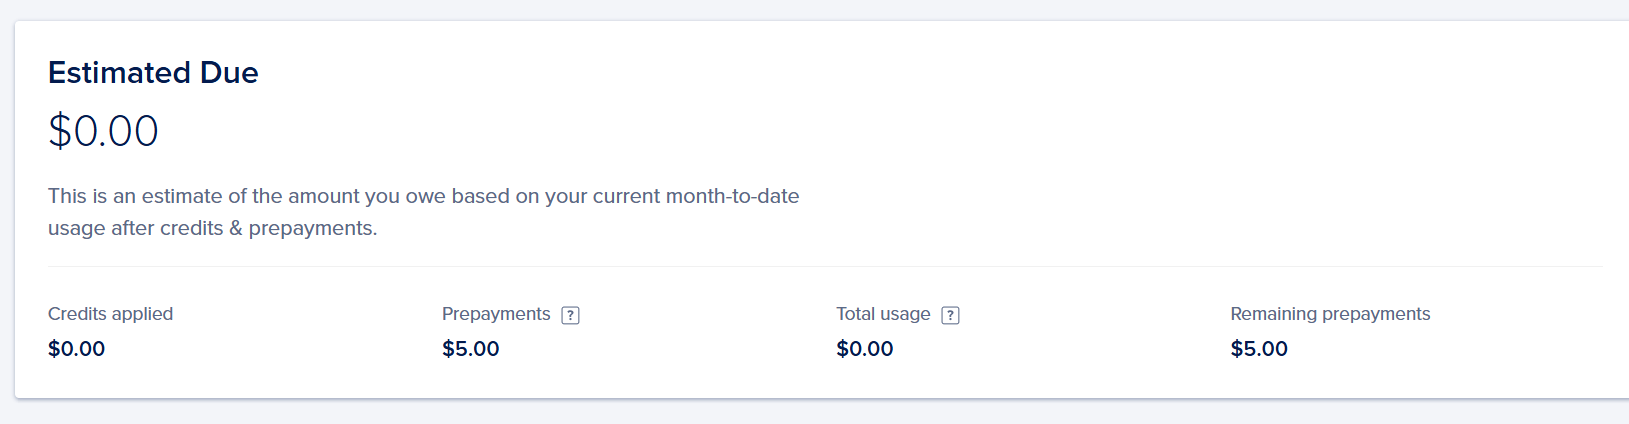Click the $0.00 value under Credits applied
The height and width of the screenshot is (424, 1629).
pyautogui.click(x=77, y=349)
